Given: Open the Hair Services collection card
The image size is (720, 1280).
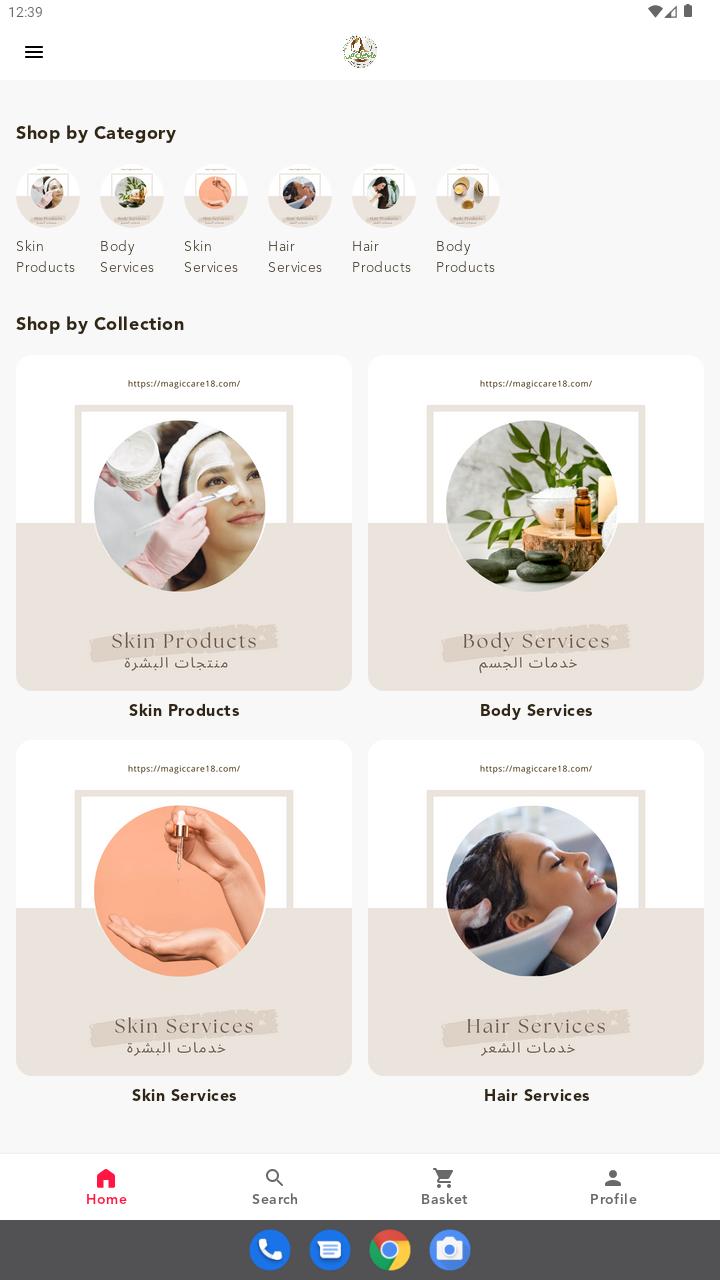Looking at the screenshot, I should pos(536,908).
